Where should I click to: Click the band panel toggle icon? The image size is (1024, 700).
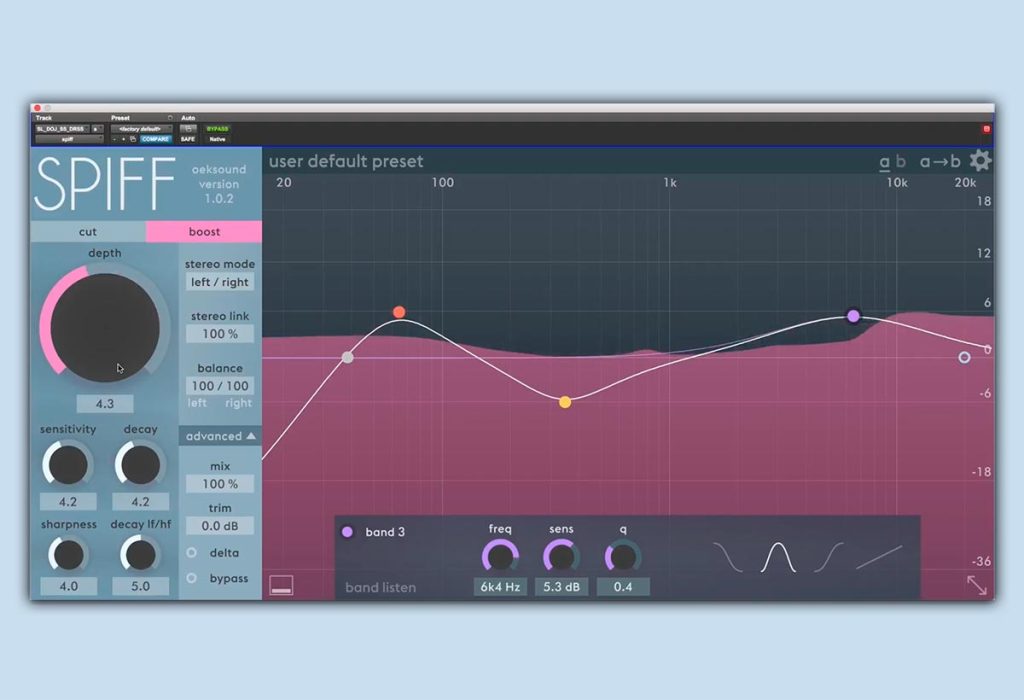pyautogui.click(x=281, y=585)
